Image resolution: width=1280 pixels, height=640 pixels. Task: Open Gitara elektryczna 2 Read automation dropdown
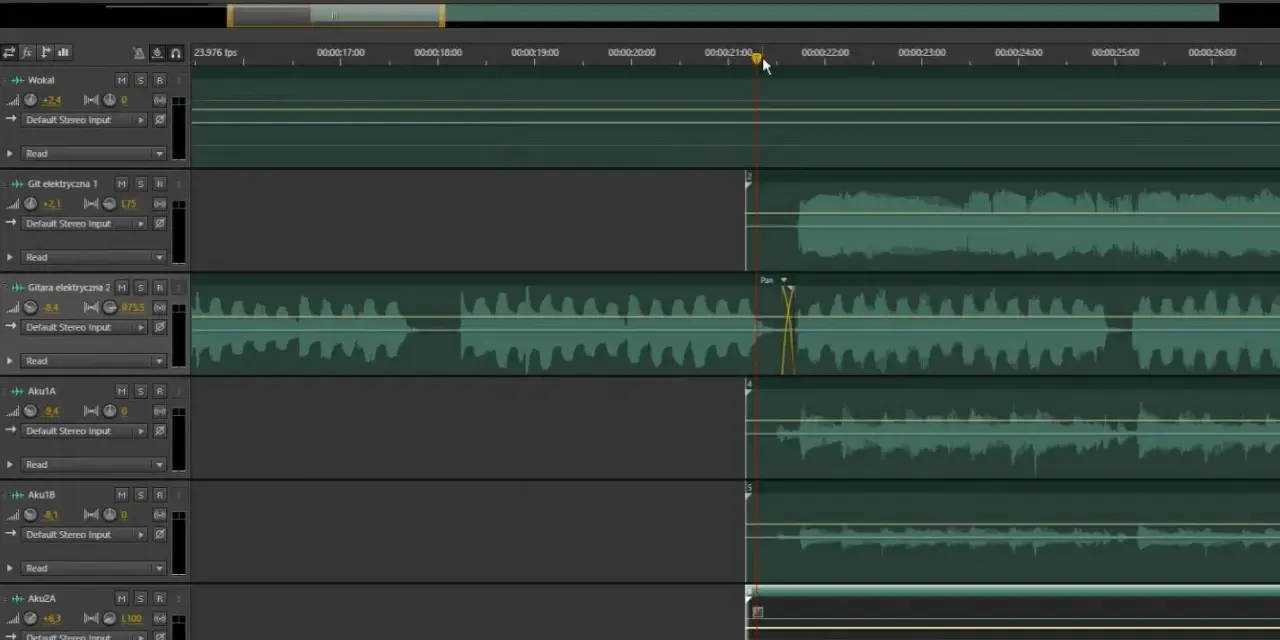(94, 361)
